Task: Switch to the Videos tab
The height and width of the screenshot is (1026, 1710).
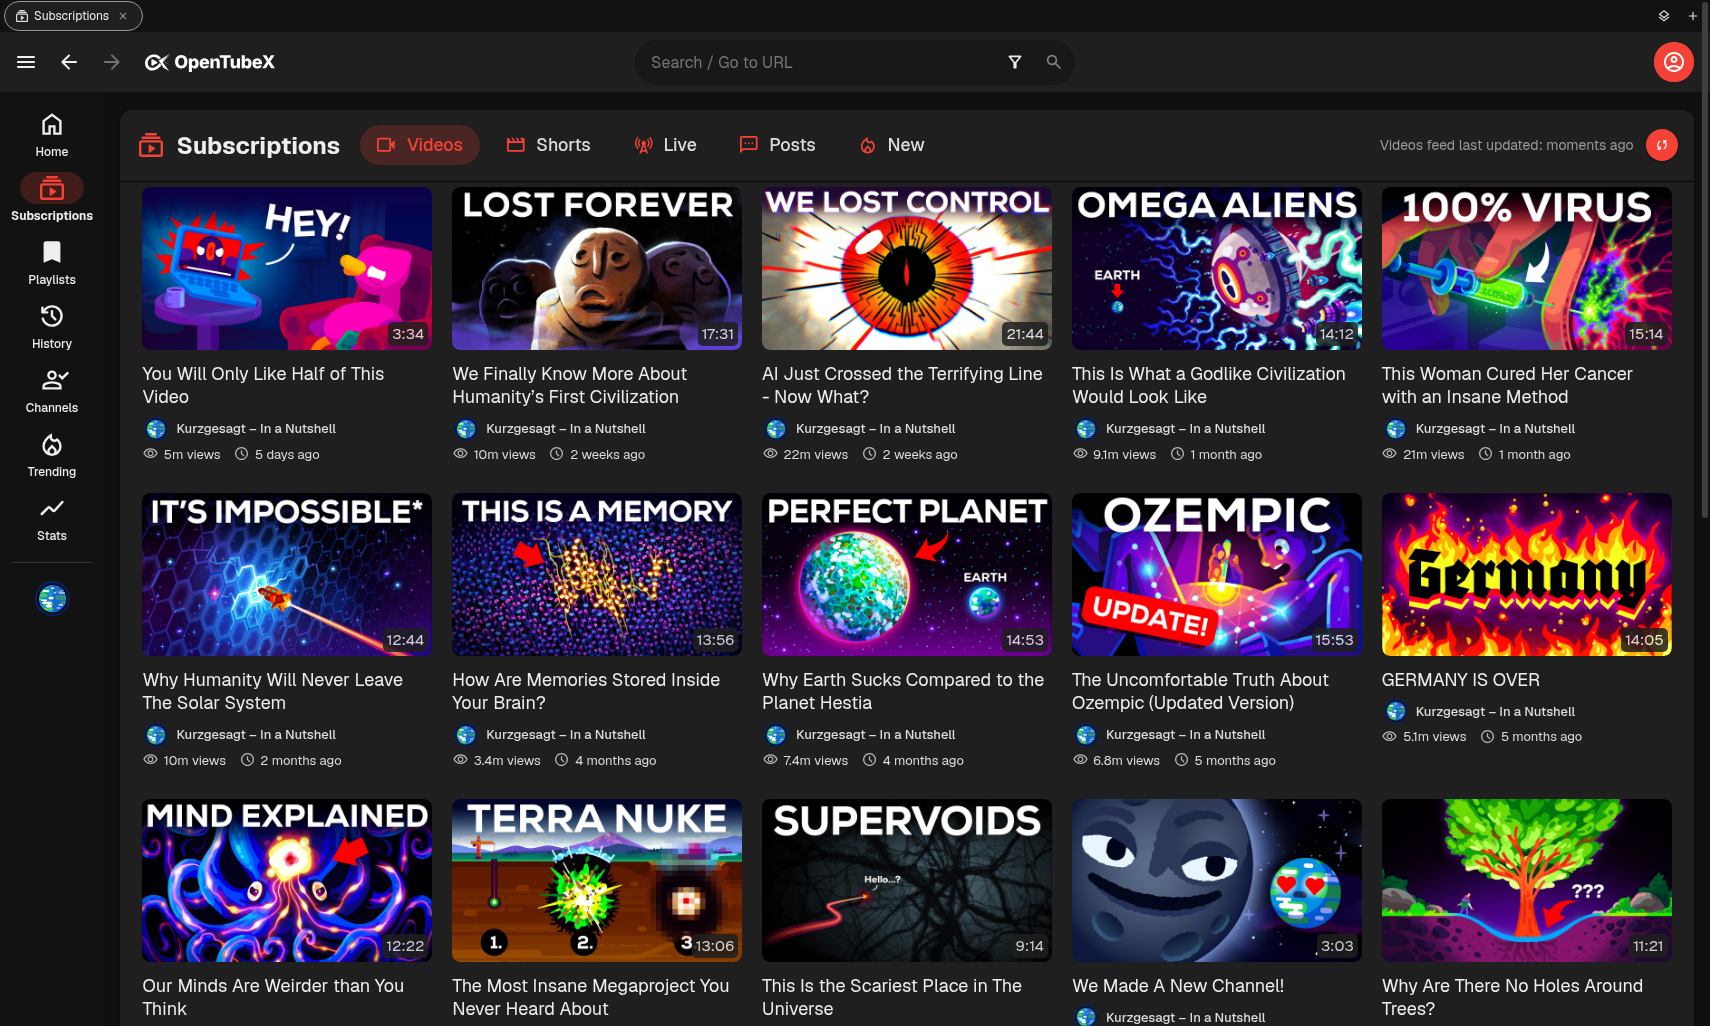Action: [x=420, y=145]
